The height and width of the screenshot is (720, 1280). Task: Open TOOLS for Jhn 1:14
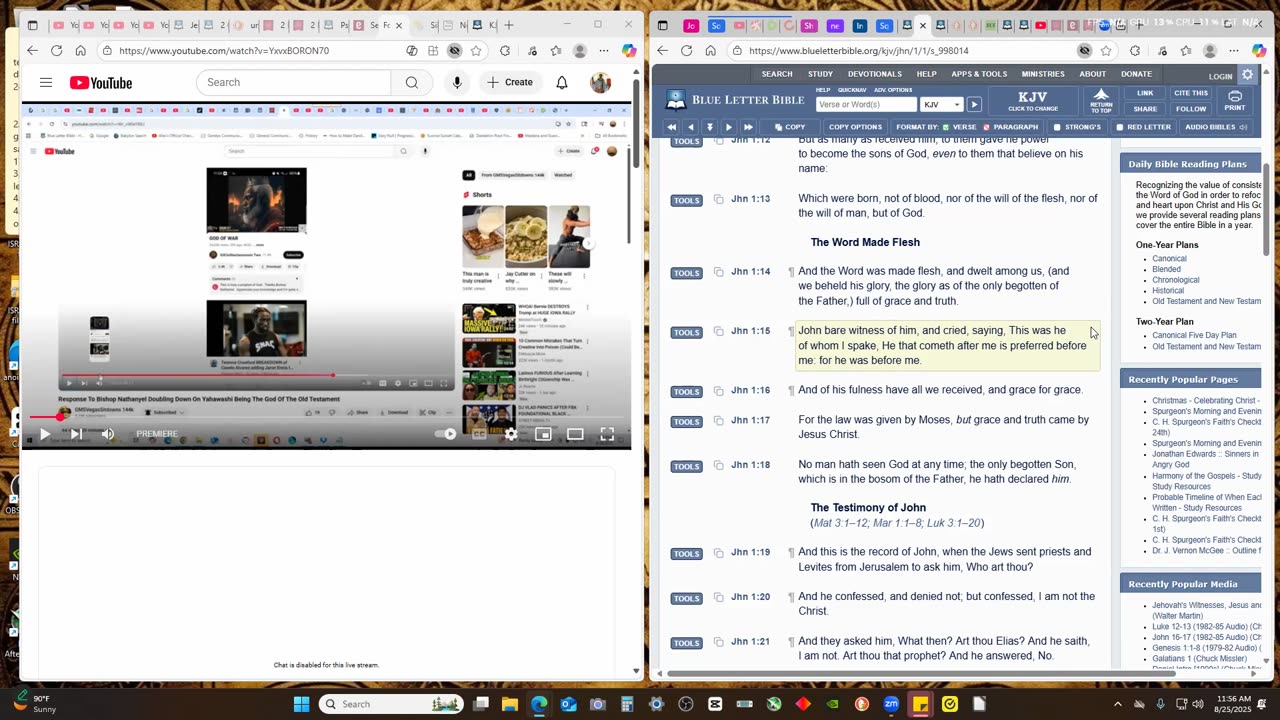(x=686, y=273)
